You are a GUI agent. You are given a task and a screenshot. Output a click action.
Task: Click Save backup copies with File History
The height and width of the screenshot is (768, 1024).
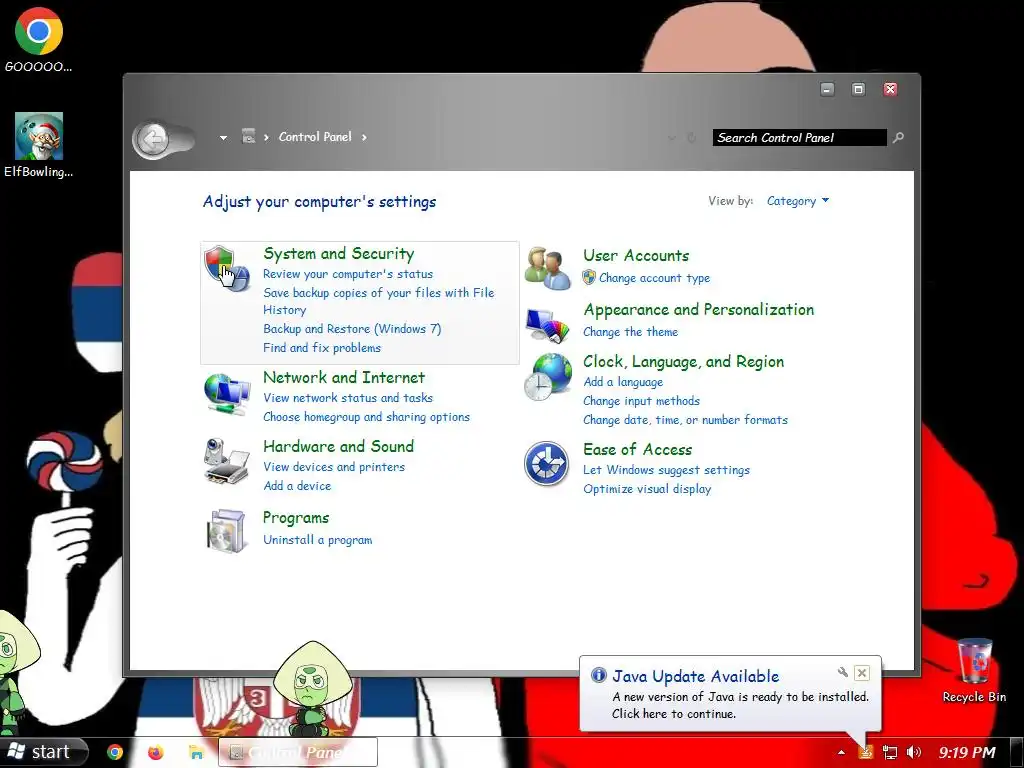pyautogui.click(x=378, y=301)
